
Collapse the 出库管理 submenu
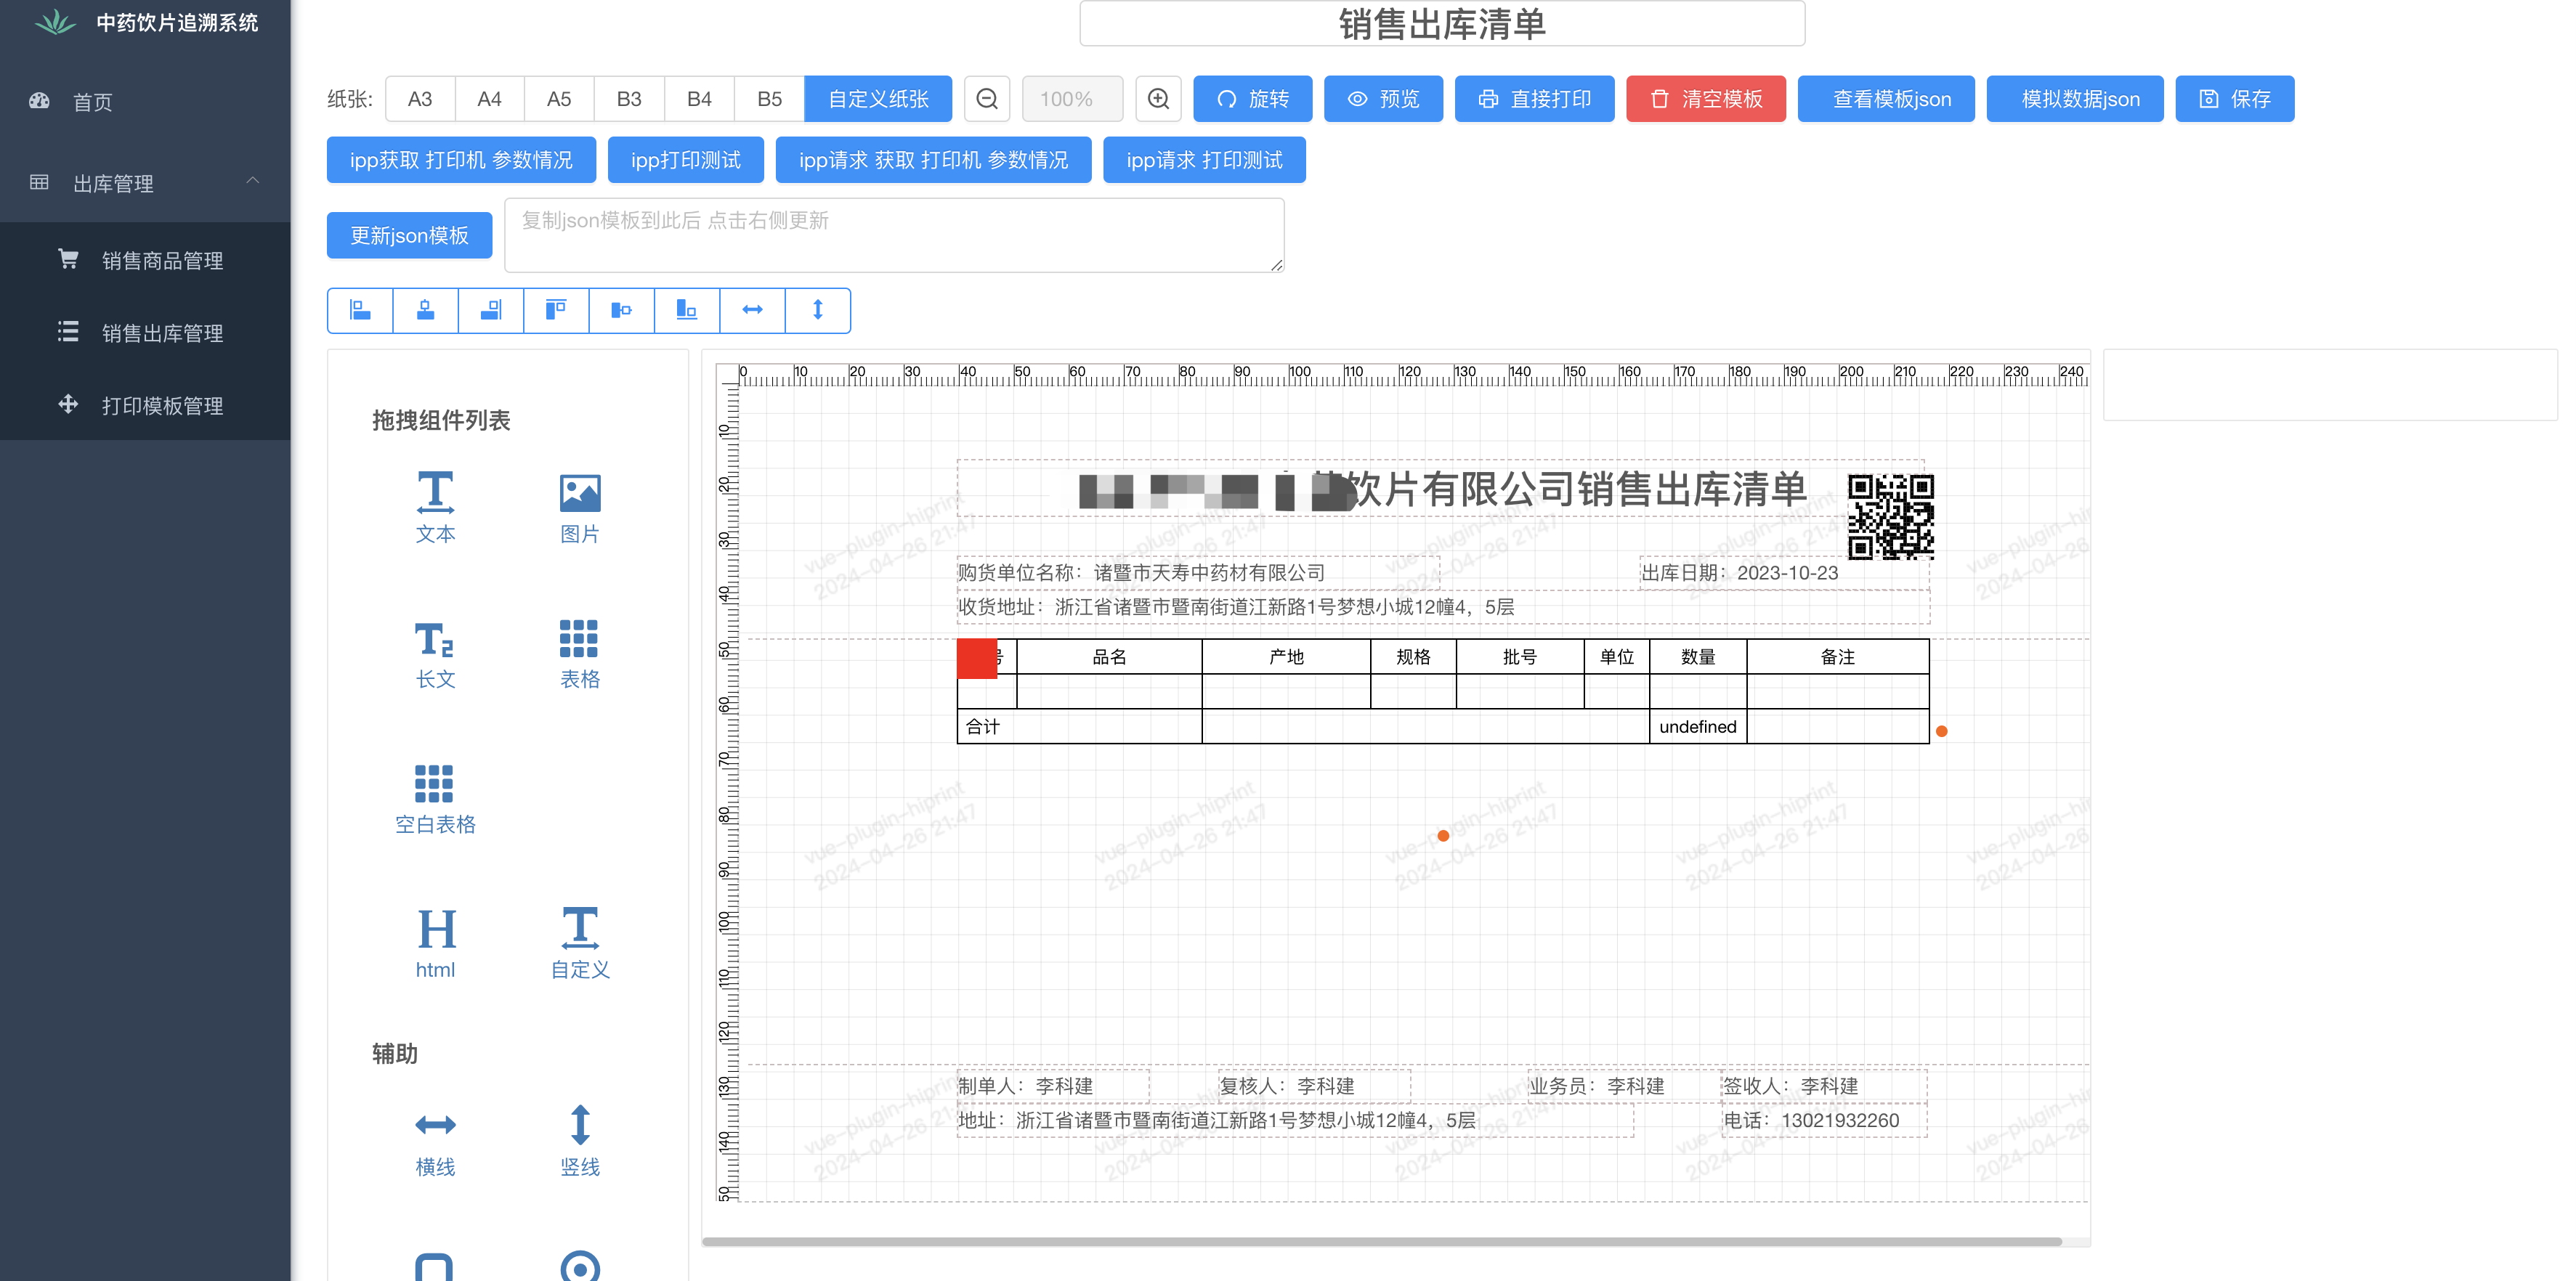click(x=145, y=182)
